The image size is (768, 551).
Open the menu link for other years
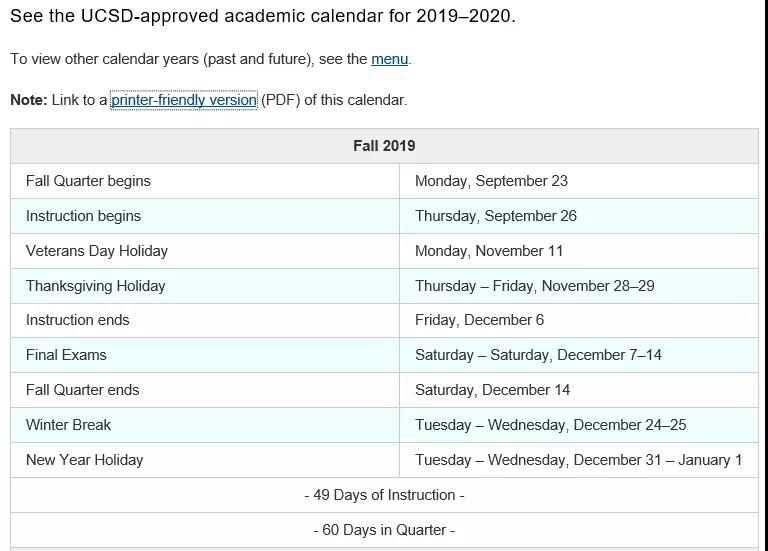(389, 59)
